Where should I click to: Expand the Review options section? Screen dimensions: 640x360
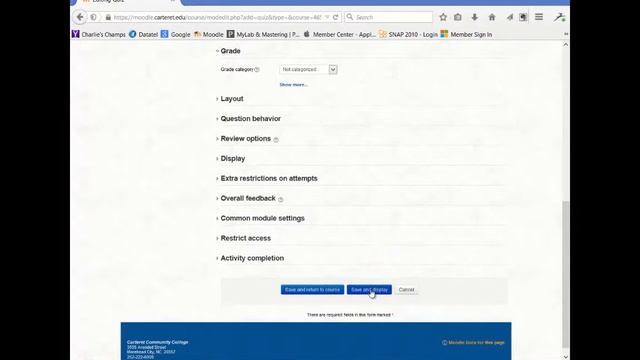click(x=244, y=139)
